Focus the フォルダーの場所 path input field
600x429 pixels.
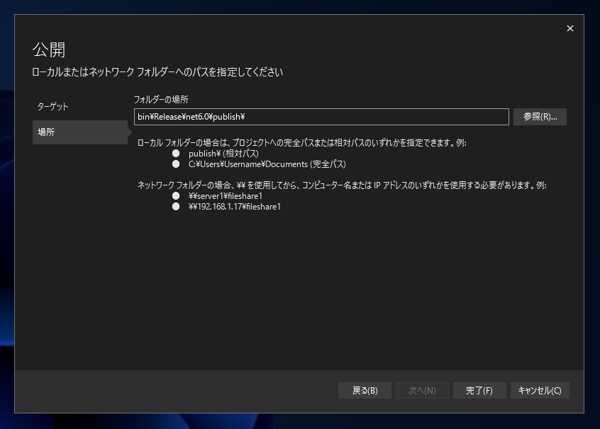click(x=321, y=117)
